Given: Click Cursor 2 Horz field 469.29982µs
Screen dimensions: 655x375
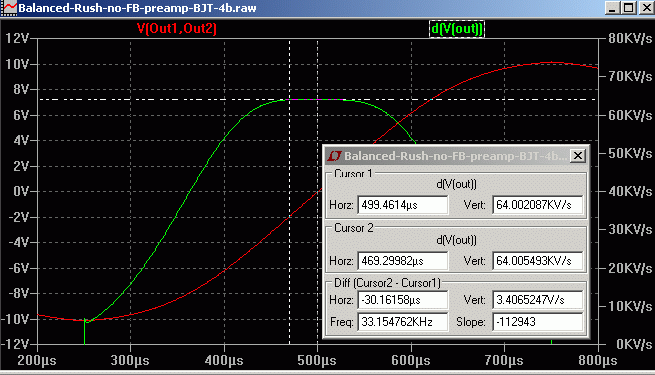Looking at the screenshot, I should [x=403, y=261].
